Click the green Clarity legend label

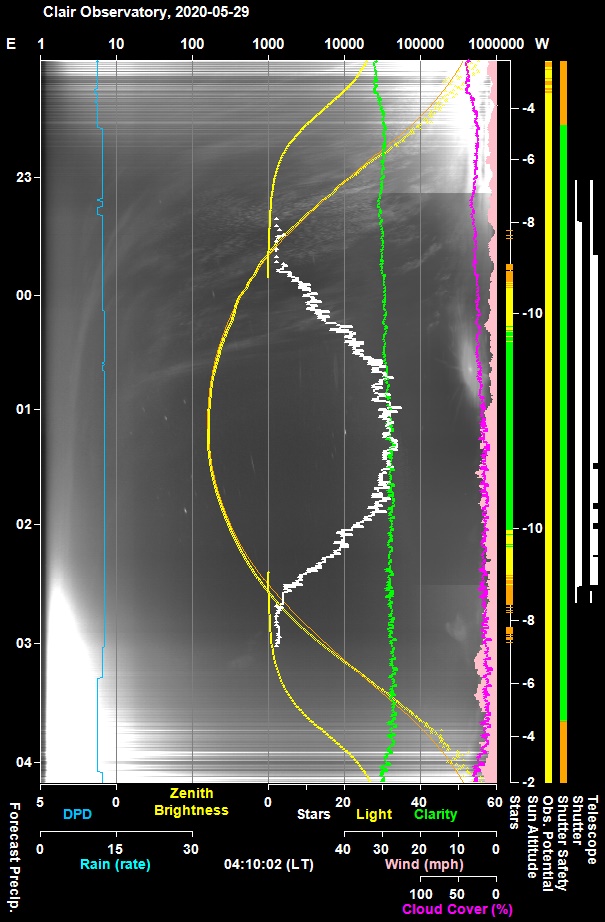(x=436, y=814)
